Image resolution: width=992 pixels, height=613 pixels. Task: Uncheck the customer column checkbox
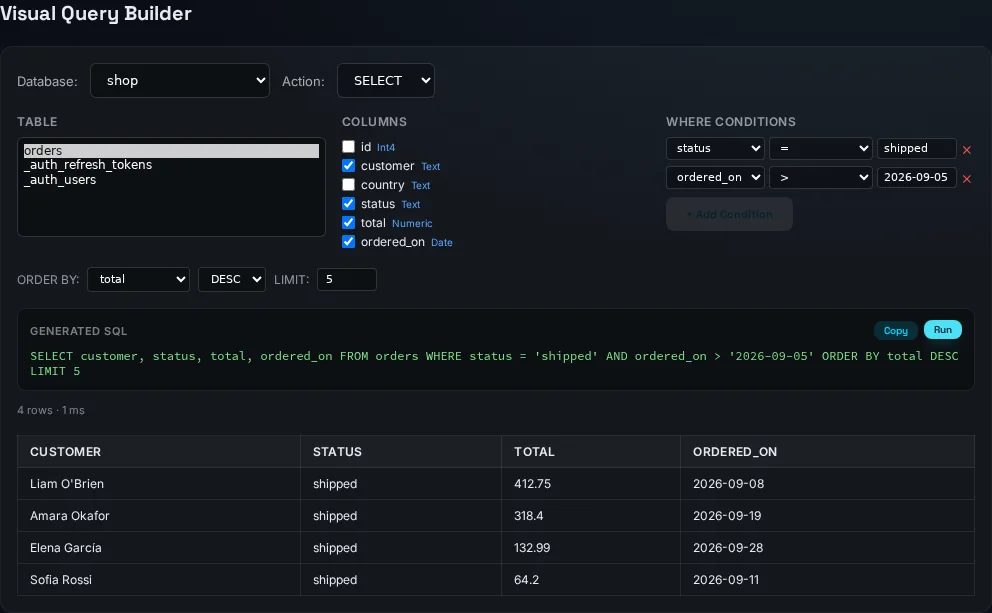348,166
